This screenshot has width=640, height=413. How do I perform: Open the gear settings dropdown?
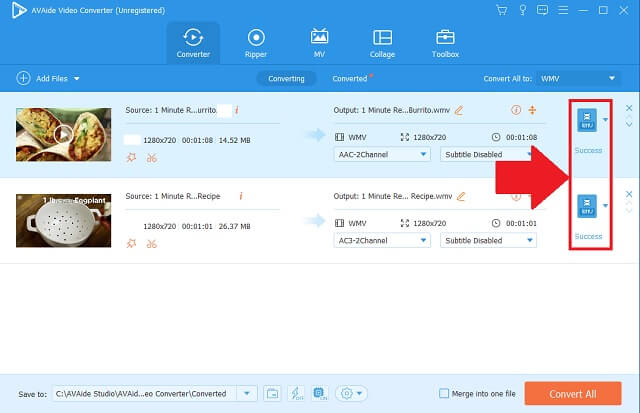[351, 393]
